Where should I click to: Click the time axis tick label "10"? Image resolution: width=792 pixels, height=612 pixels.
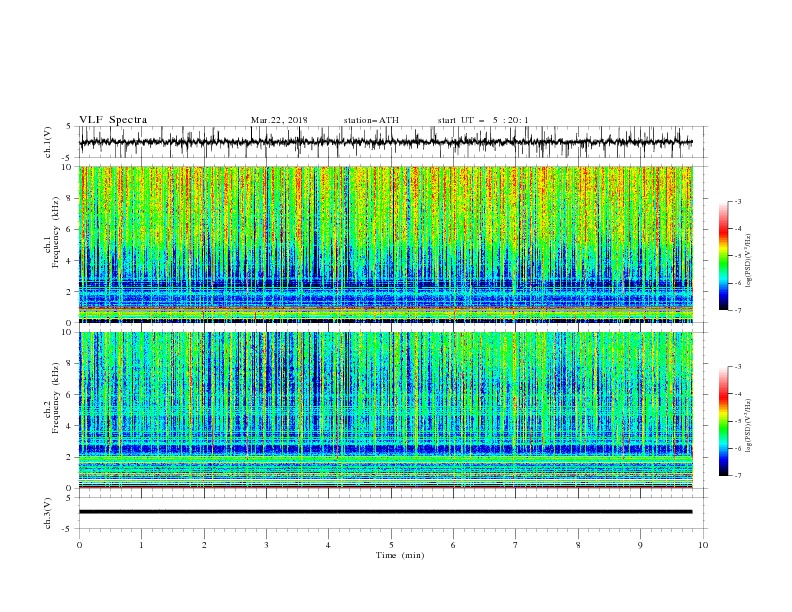[x=703, y=545]
